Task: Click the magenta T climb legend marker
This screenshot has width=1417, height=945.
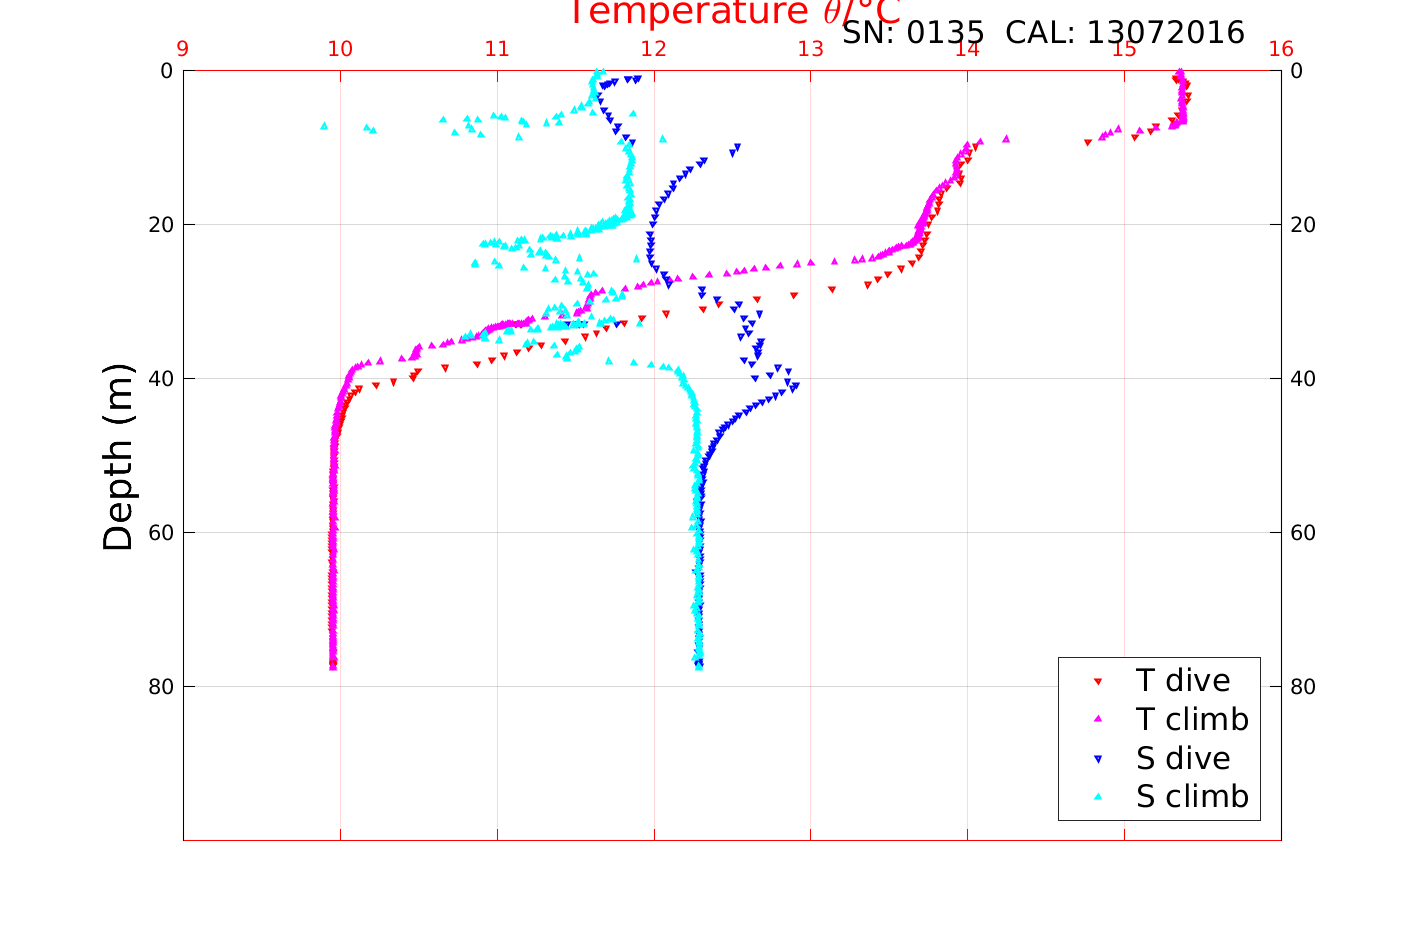Action: [x=1097, y=720]
